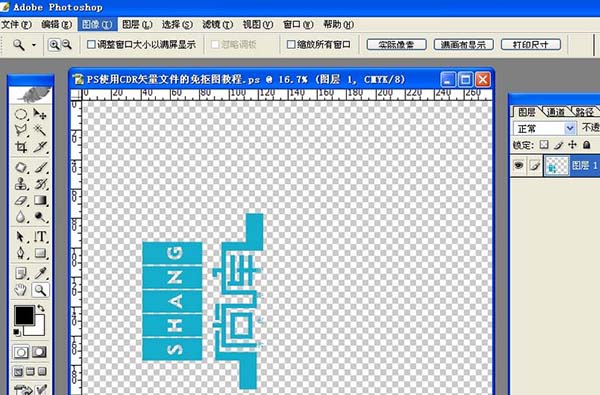The image size is (600, 395).
Task: Switch to full screen with menu bar mode
Action: pyautogui.click(x=30, y=371)
